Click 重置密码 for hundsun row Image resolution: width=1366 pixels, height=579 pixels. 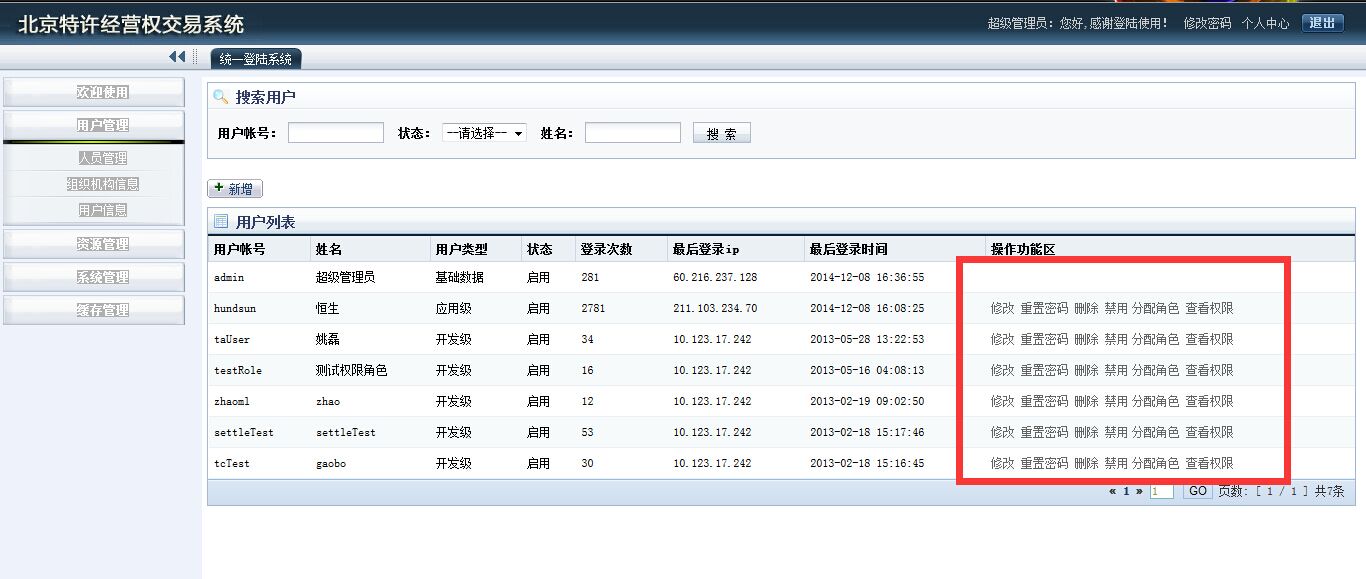1044,308
